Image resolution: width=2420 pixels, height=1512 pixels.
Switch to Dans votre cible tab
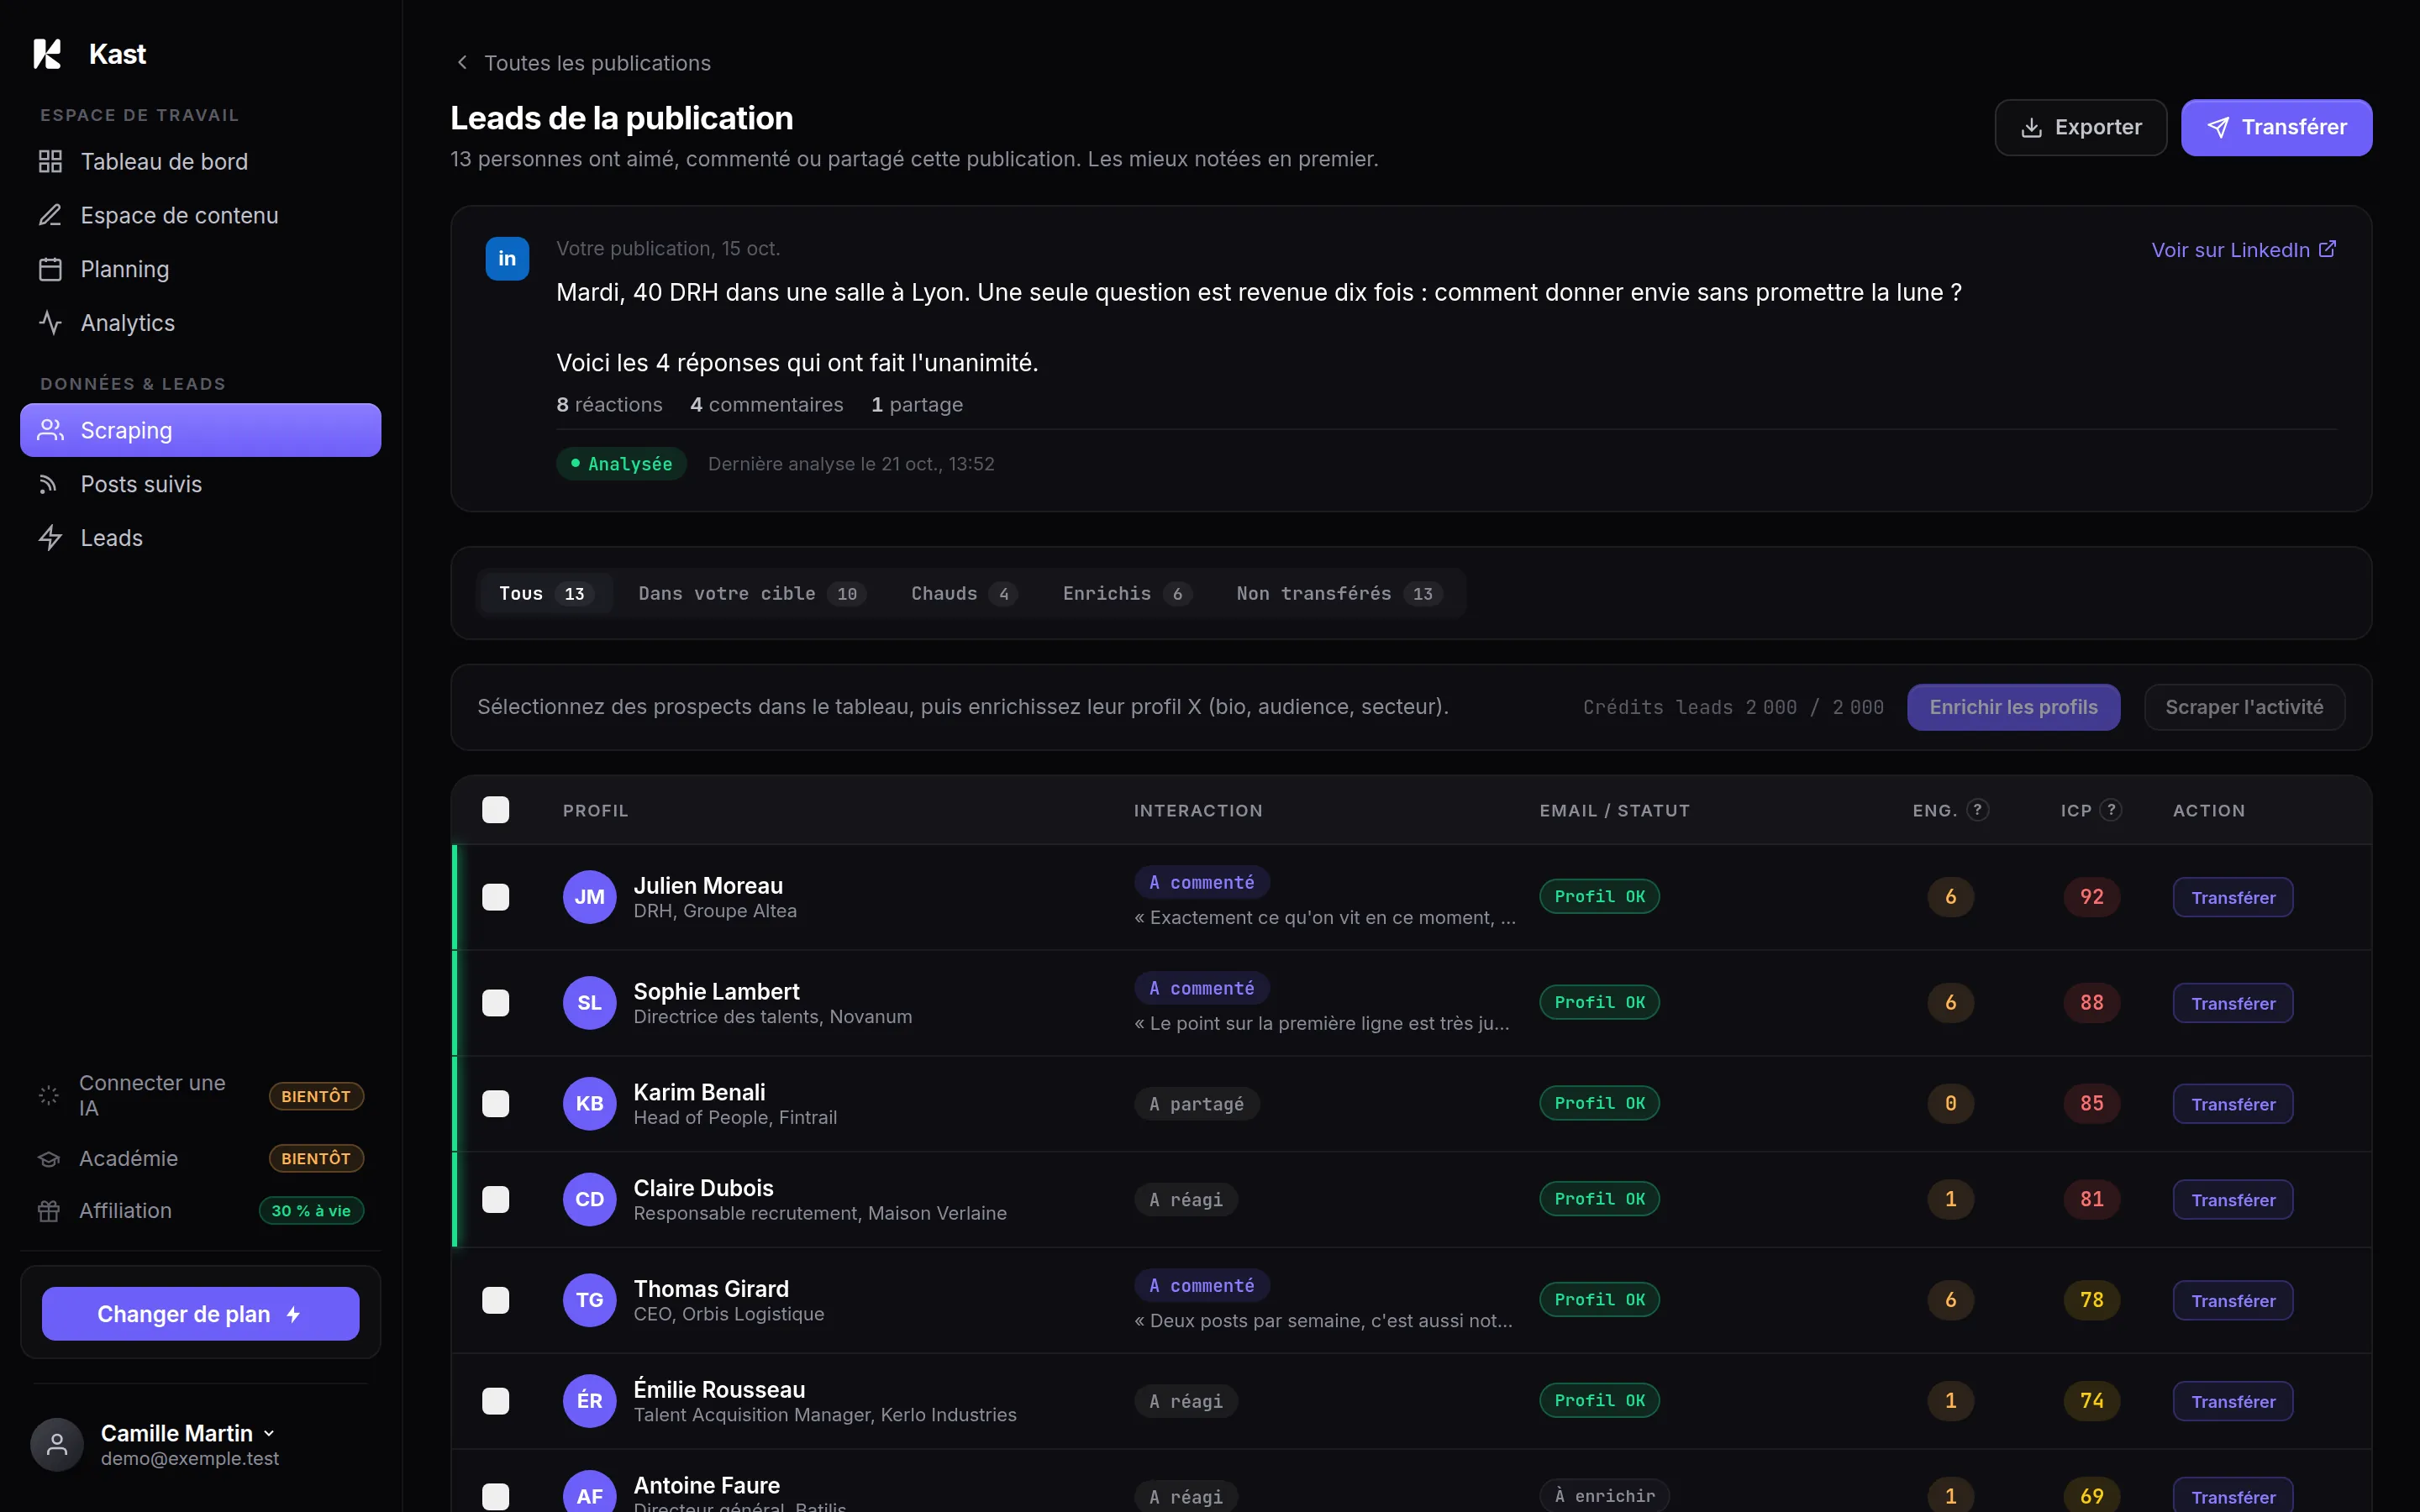(752, 594)
